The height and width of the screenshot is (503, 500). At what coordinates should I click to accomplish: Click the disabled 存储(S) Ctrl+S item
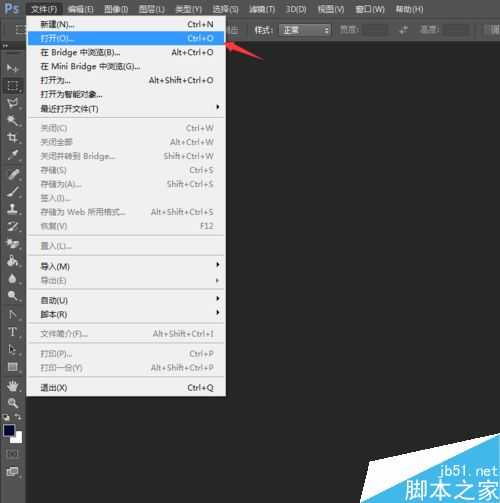point(126,170)
